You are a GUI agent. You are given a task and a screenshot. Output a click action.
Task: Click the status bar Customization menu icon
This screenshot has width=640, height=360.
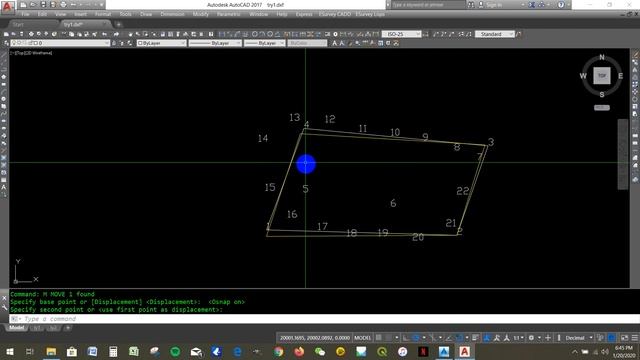pos(635,338)
